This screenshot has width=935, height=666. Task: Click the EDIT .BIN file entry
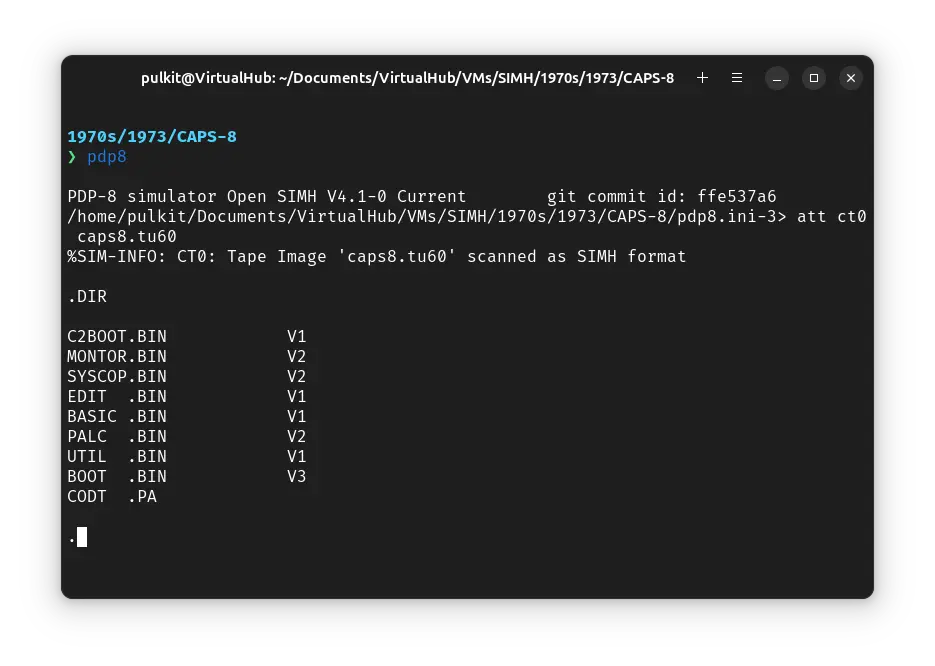tap(117, 396)
